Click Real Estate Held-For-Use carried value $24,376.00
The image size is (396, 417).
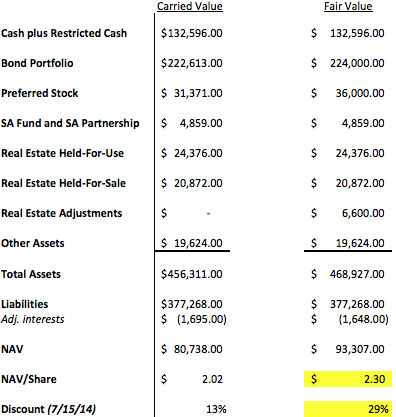[192, 153]
